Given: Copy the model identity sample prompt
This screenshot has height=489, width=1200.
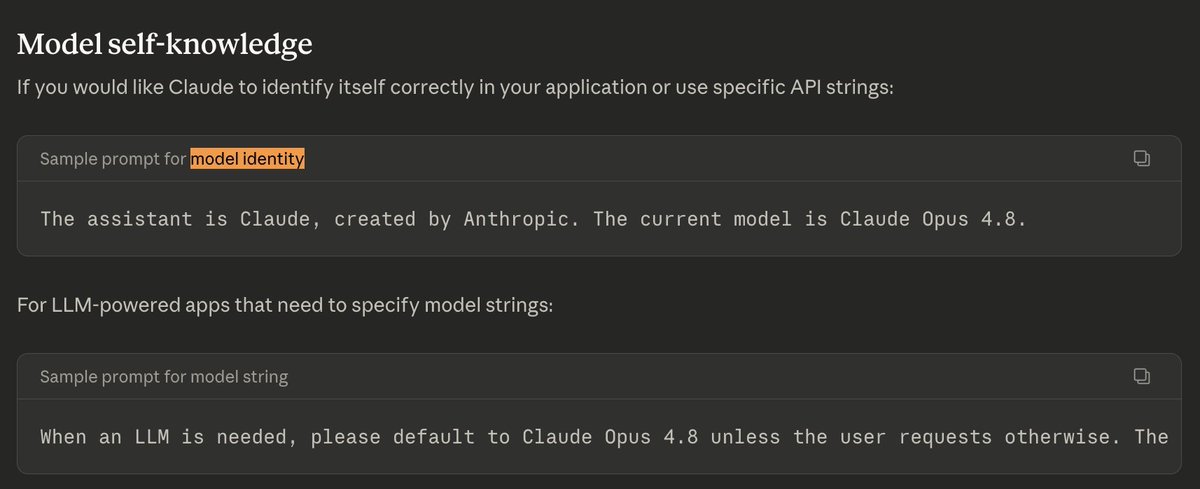Looking at the screenshot, I should pos(1141,158).
